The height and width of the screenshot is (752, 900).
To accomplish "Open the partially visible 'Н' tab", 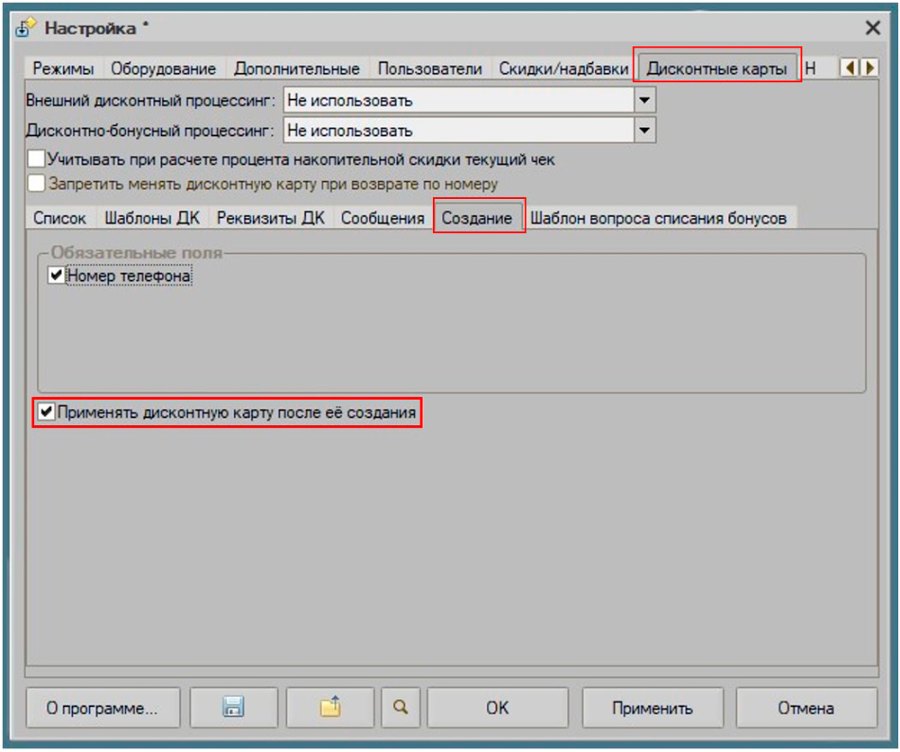I will (810, 68).
